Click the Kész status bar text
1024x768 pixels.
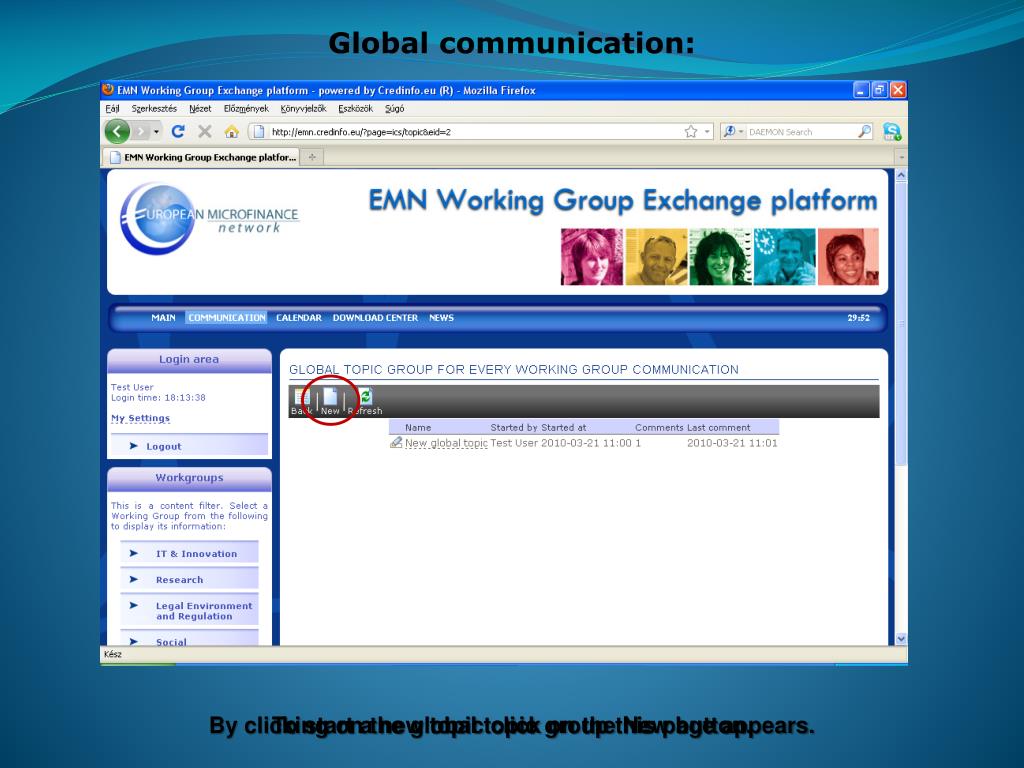pyautogui.click(x=112, y=654)
